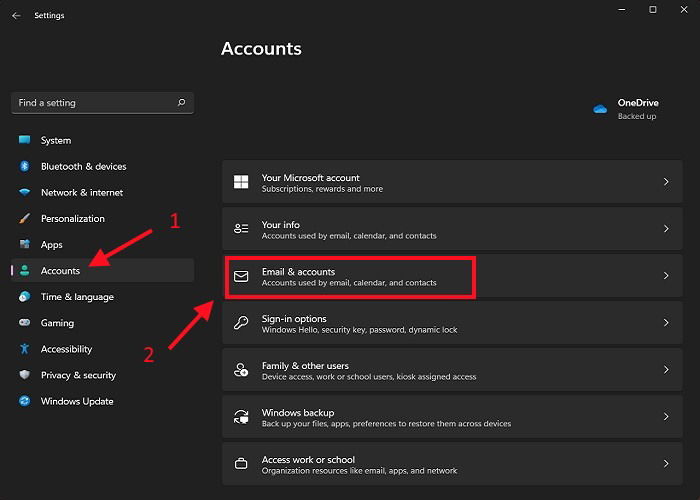Click the Email & accounts envelope icon
700x500 pixels.
pyautogui.click(x=241, y=276)
